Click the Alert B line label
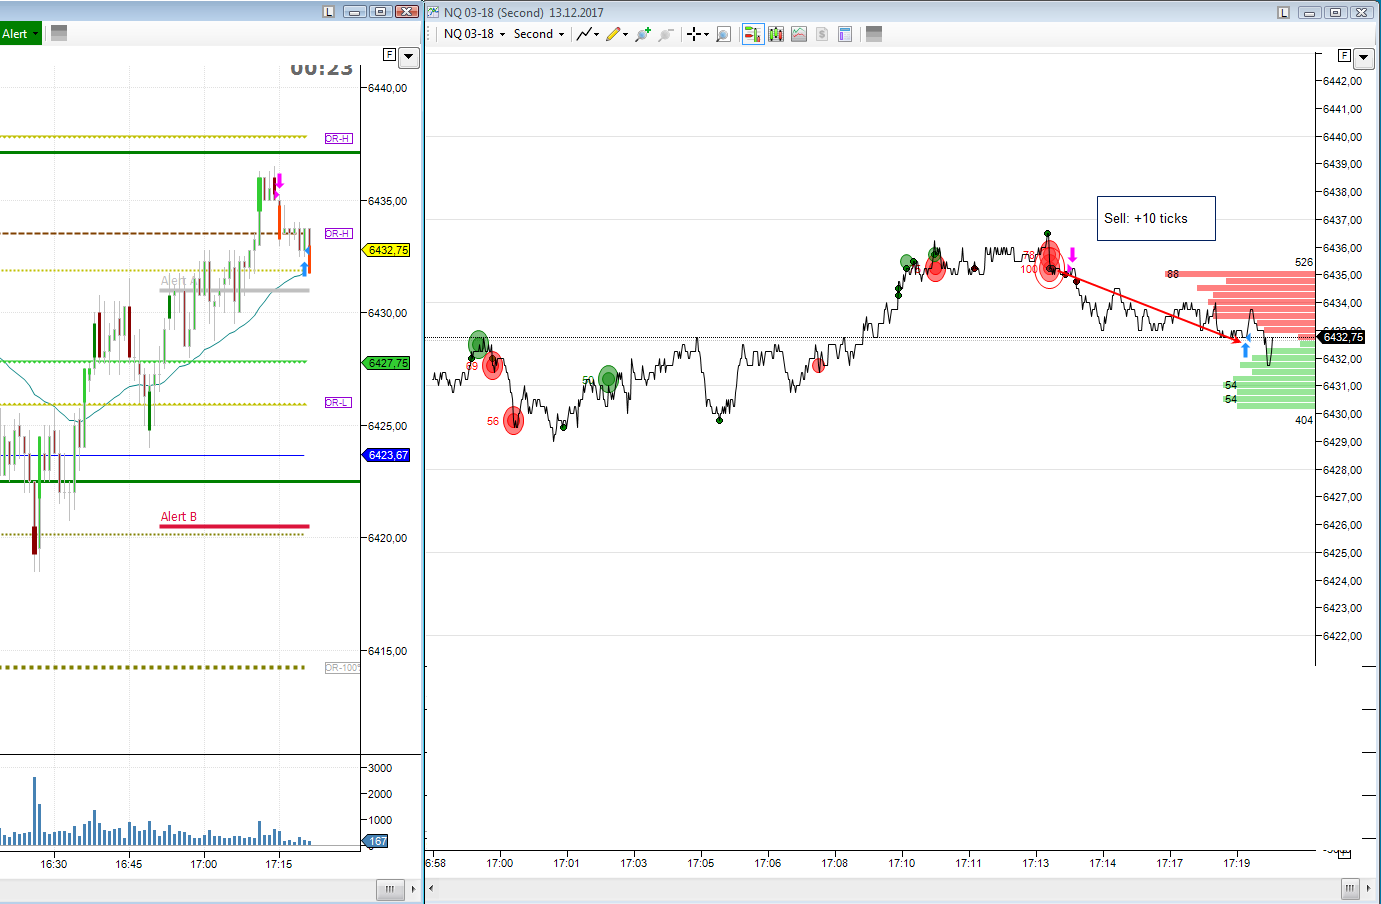1381x904 pixels. (x=179, y=517)
